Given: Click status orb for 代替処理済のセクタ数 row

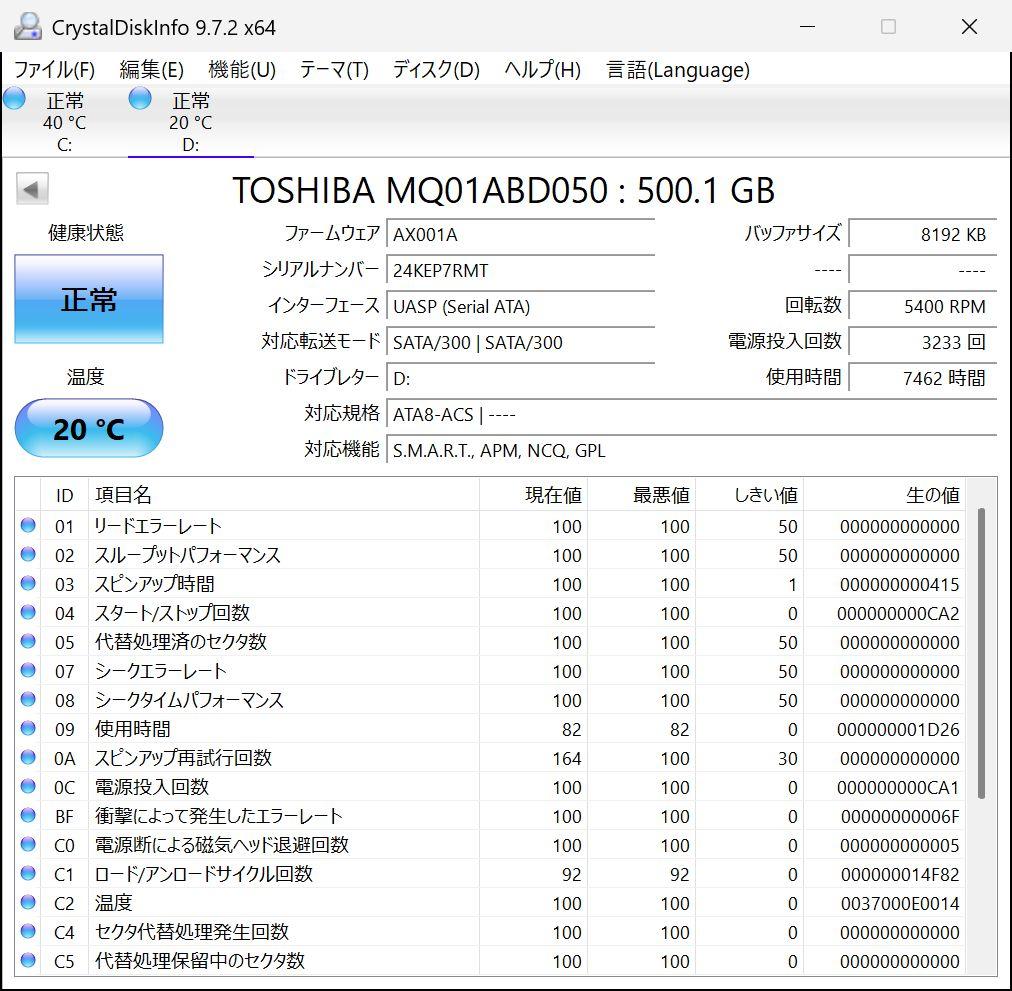Looking at the screenshot, I should pos(28,642).
